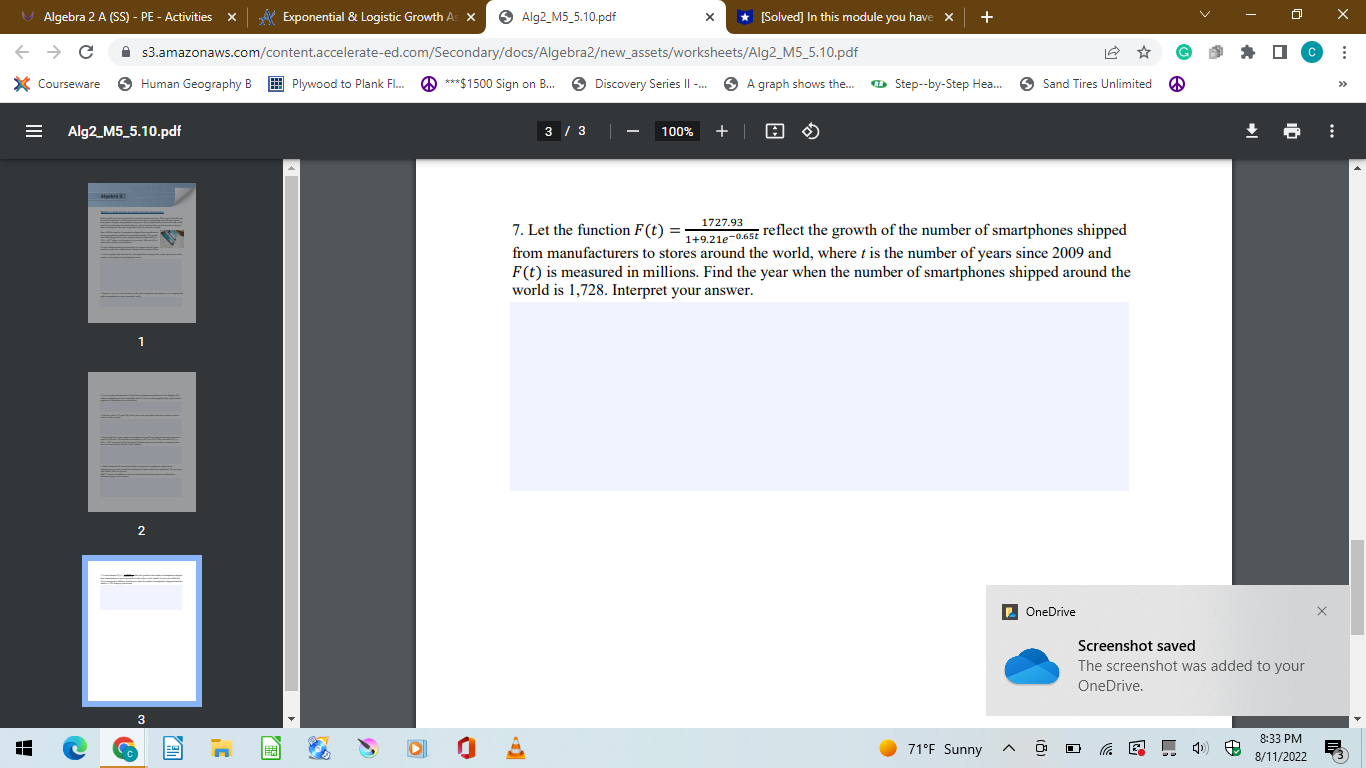Open Windows Media Player from the taskbar
Image resolution: width=1366 pixels, height=768 pixels.
point(416,748)
